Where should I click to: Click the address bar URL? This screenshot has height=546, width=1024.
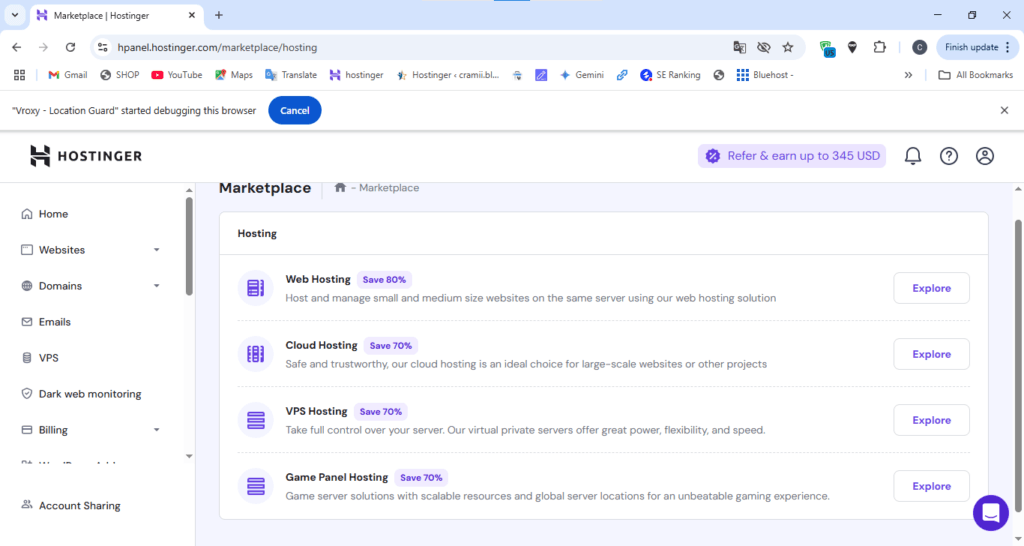click(217, 47)
